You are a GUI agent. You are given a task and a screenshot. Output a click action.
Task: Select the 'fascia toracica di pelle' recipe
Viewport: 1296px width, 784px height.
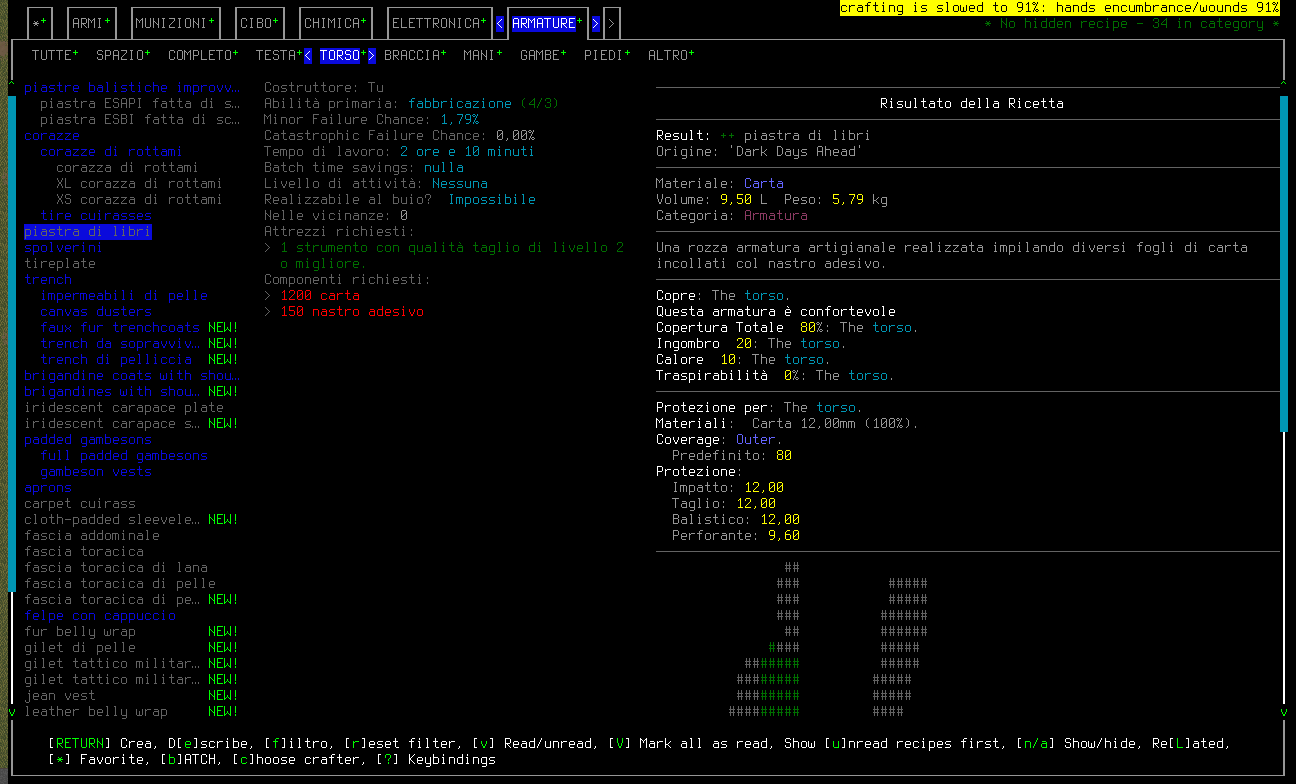pos(120,583)
